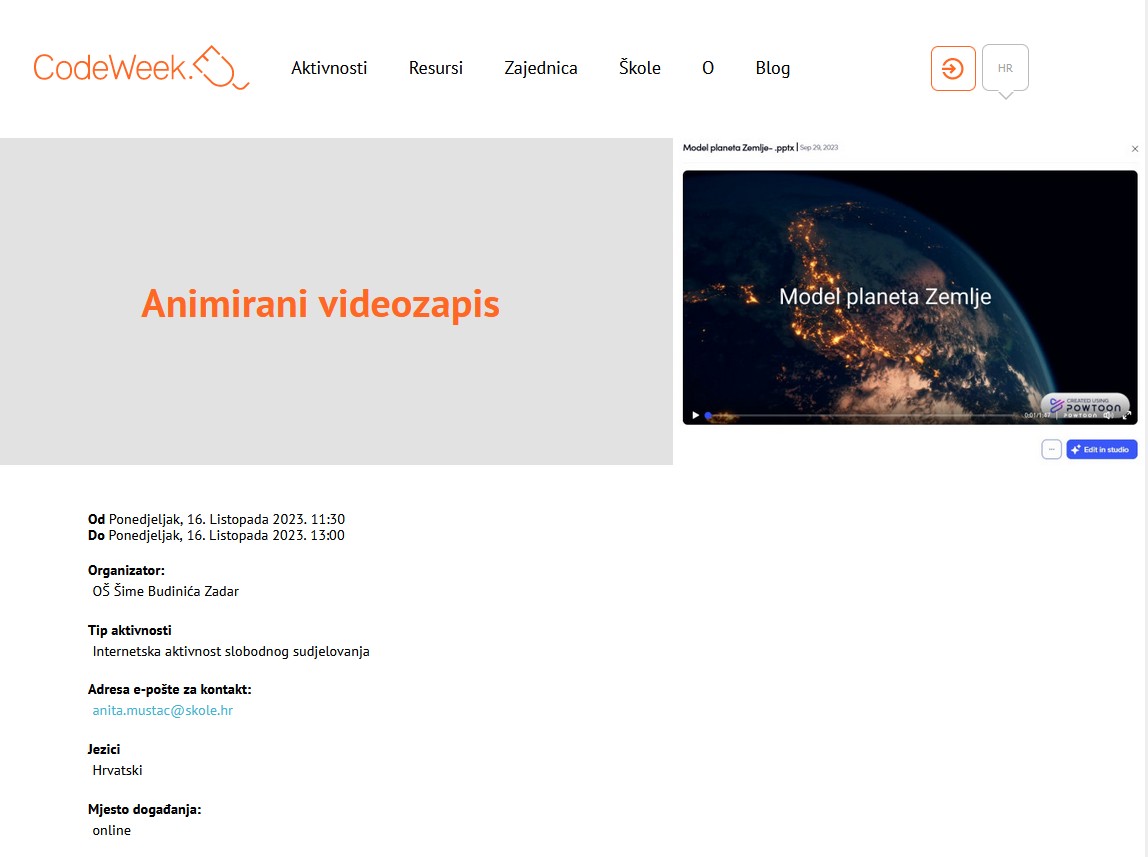This screenshot has width=1148, height=857.
Task: Click 'Internetska aktivnost slobodnog sudjelovanja' text
Action: (x=231, y=651)
